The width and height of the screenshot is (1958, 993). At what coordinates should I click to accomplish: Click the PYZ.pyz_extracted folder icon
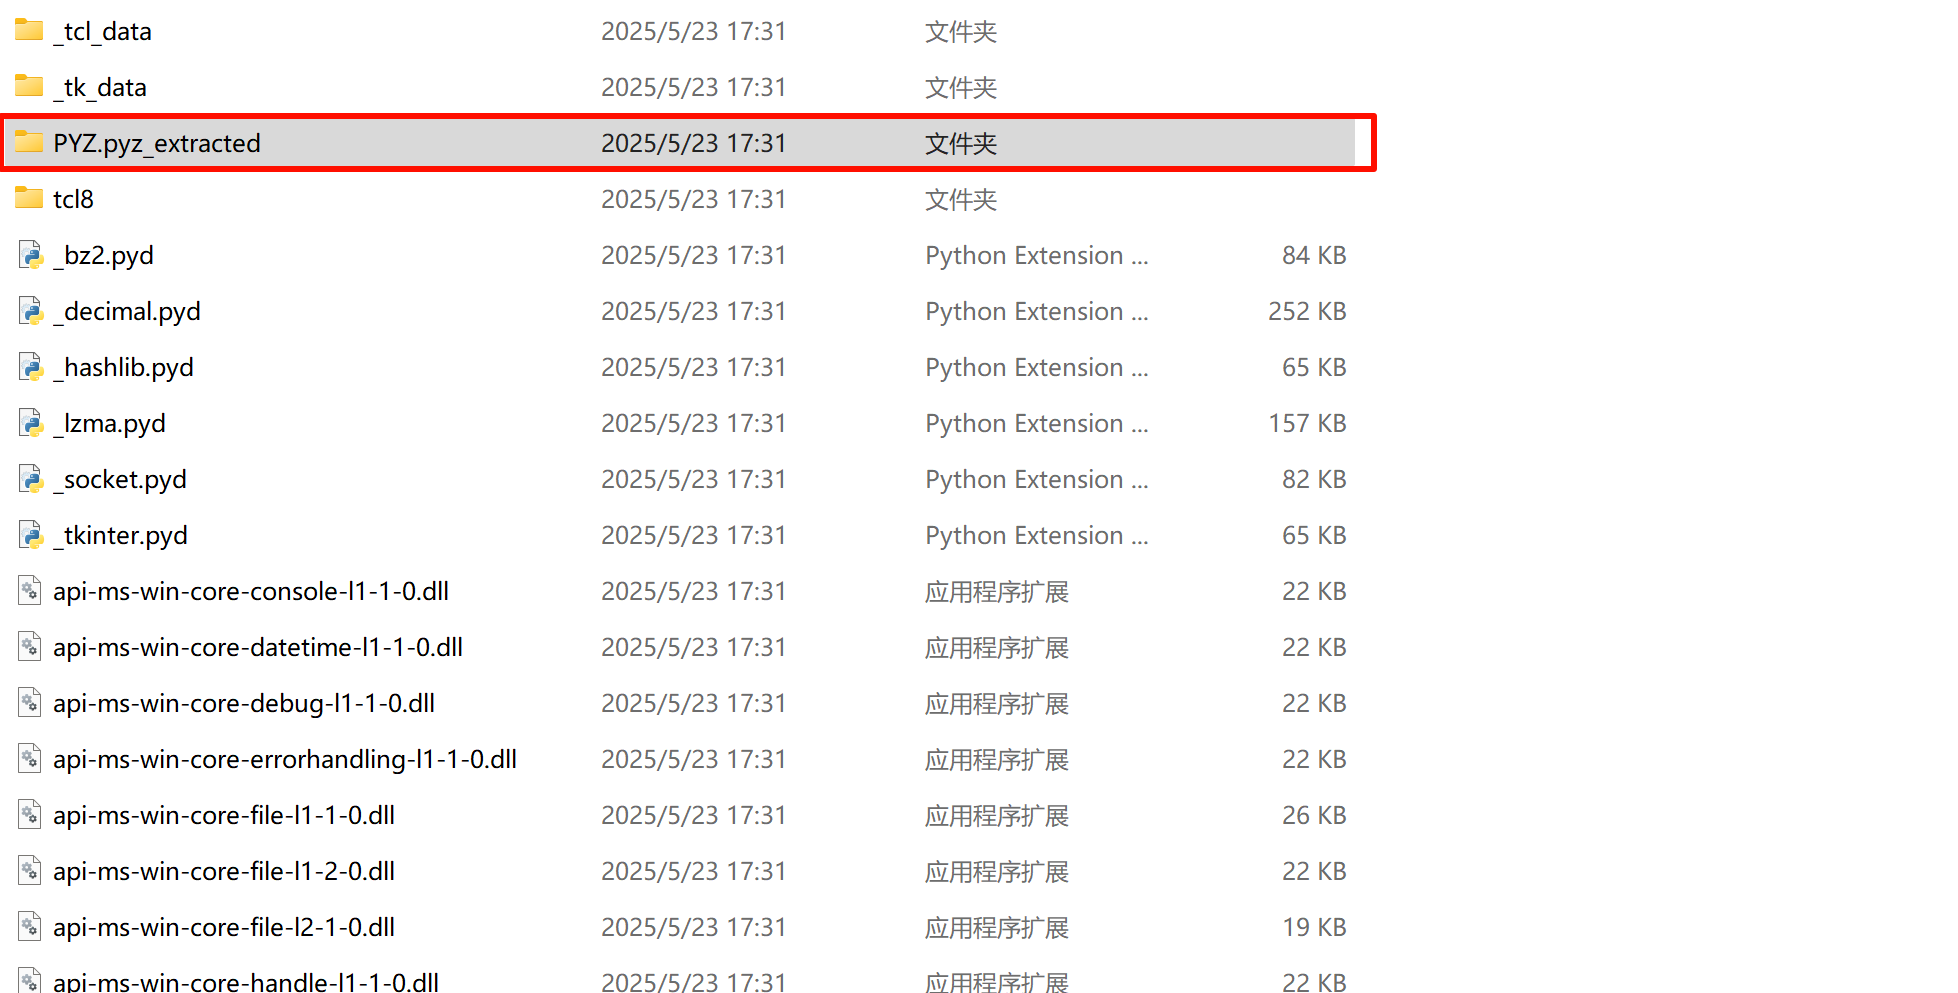pos(29,143)
